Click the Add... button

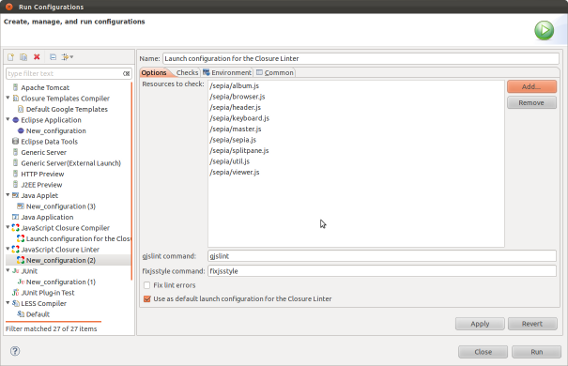coord(532,87)
